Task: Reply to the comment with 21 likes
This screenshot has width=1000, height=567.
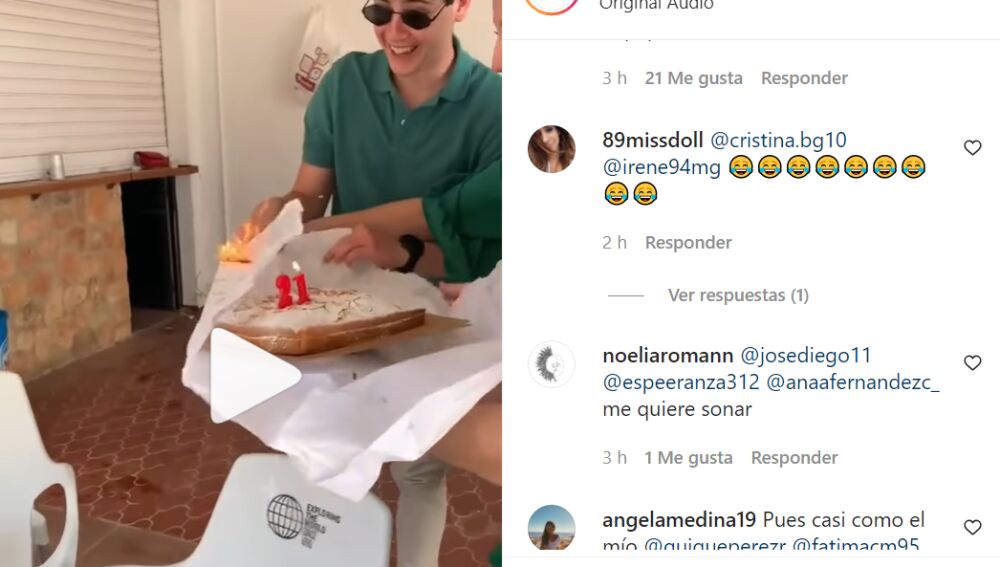Action: pos(804,78)
